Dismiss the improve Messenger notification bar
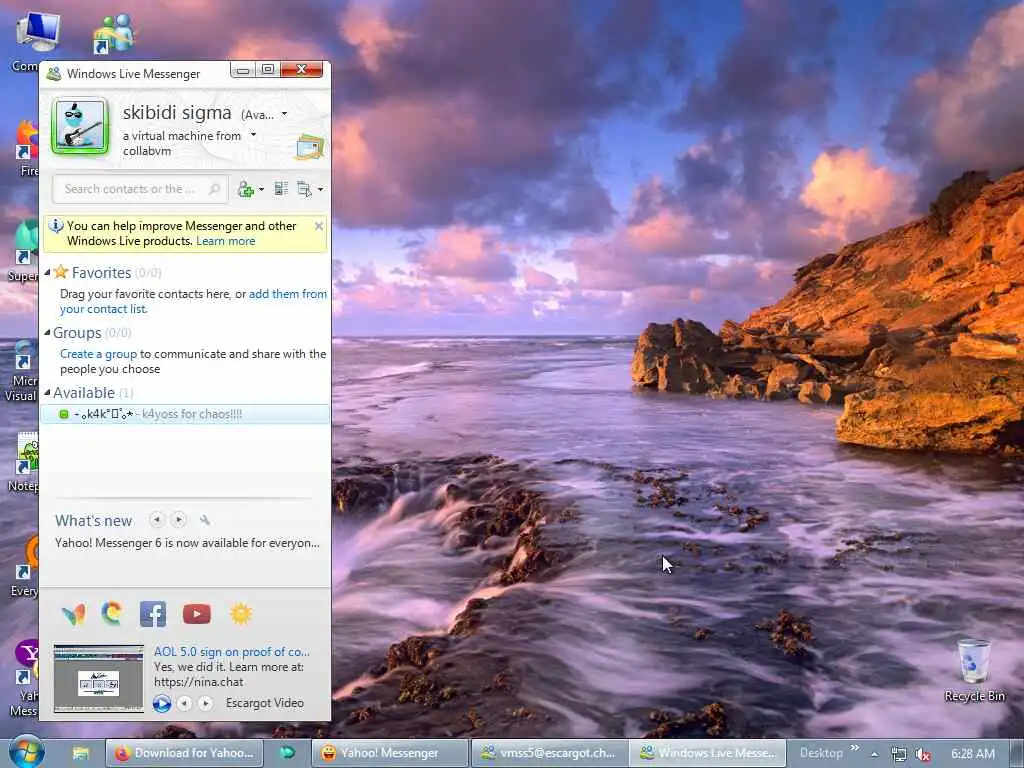Screen dimensions: 1024x768 pyautogui.click(x=319, y=226)
